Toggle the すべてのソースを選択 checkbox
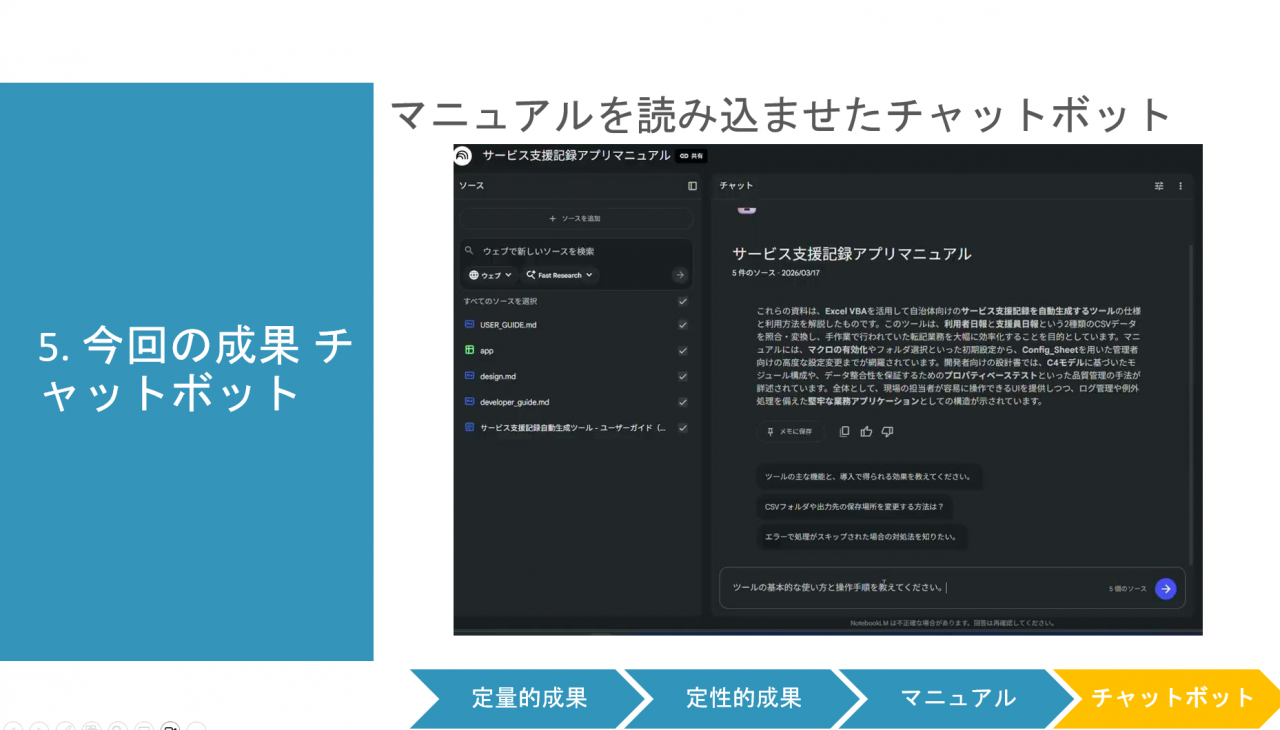The image size is (1280, 730). pyautogui.click(x=683, y=301)
